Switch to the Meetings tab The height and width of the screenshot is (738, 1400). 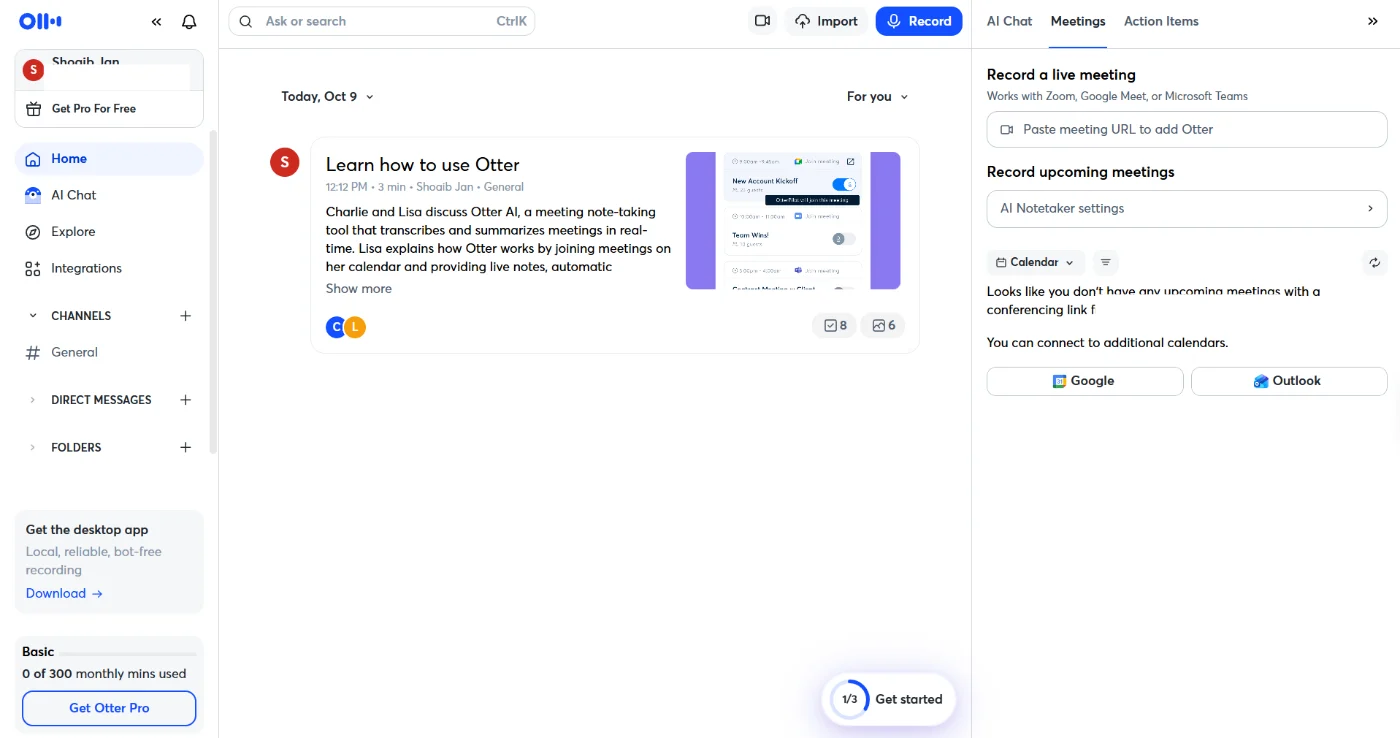(1078, 21)
